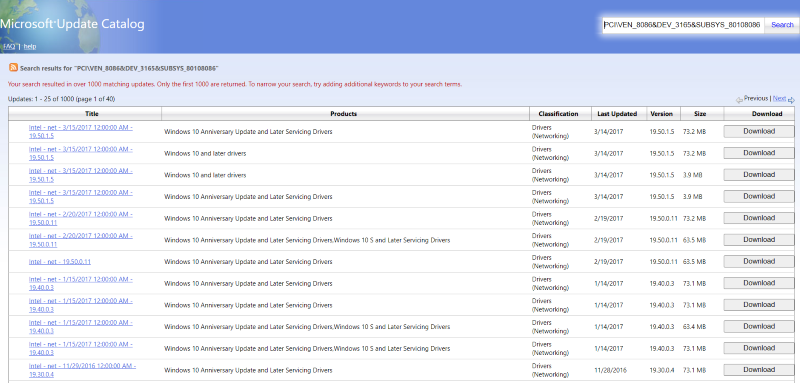Screen dimensions: 800x383
Task: Download 19.50.1.5 Windows 10 and later driver 73.2 MB
Action: point(759,153)
